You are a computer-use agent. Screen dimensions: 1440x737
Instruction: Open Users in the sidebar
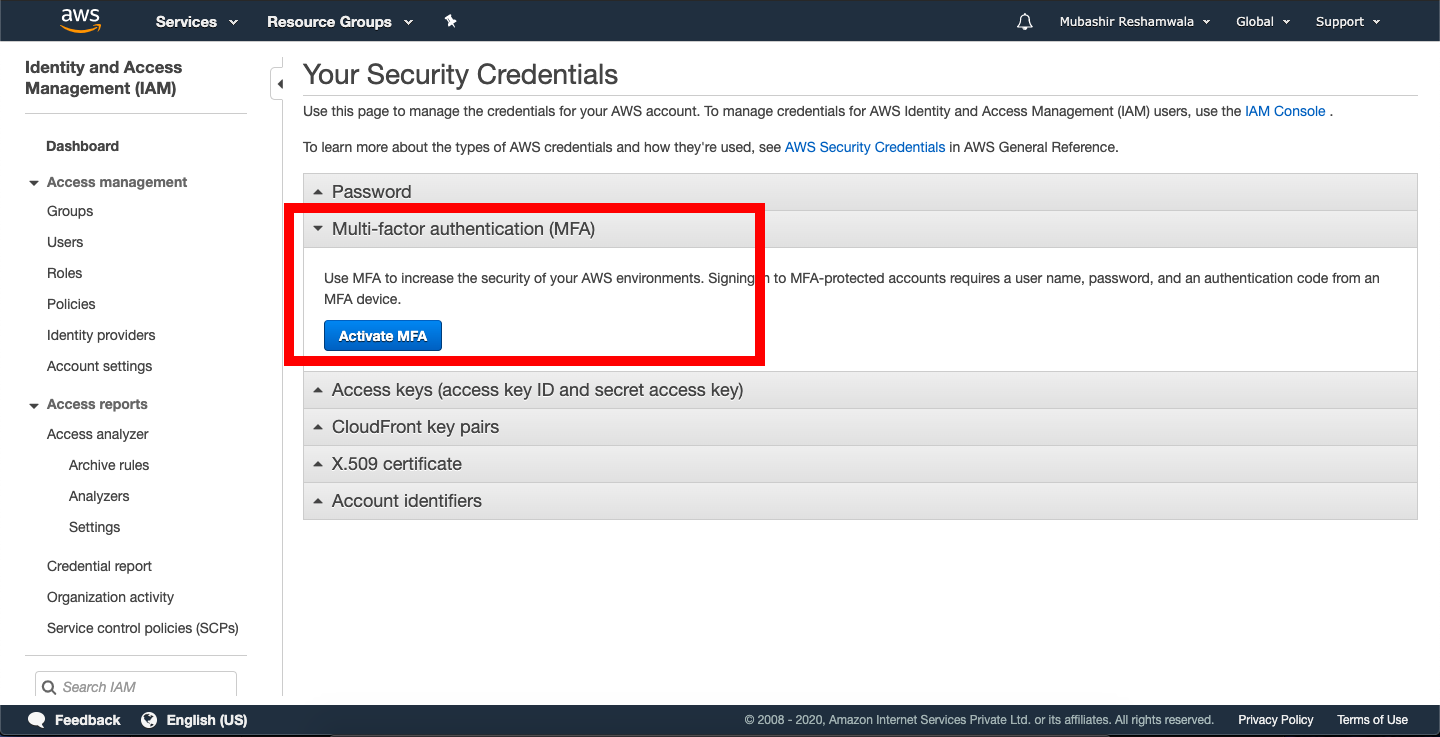click(x=65, y=242)
